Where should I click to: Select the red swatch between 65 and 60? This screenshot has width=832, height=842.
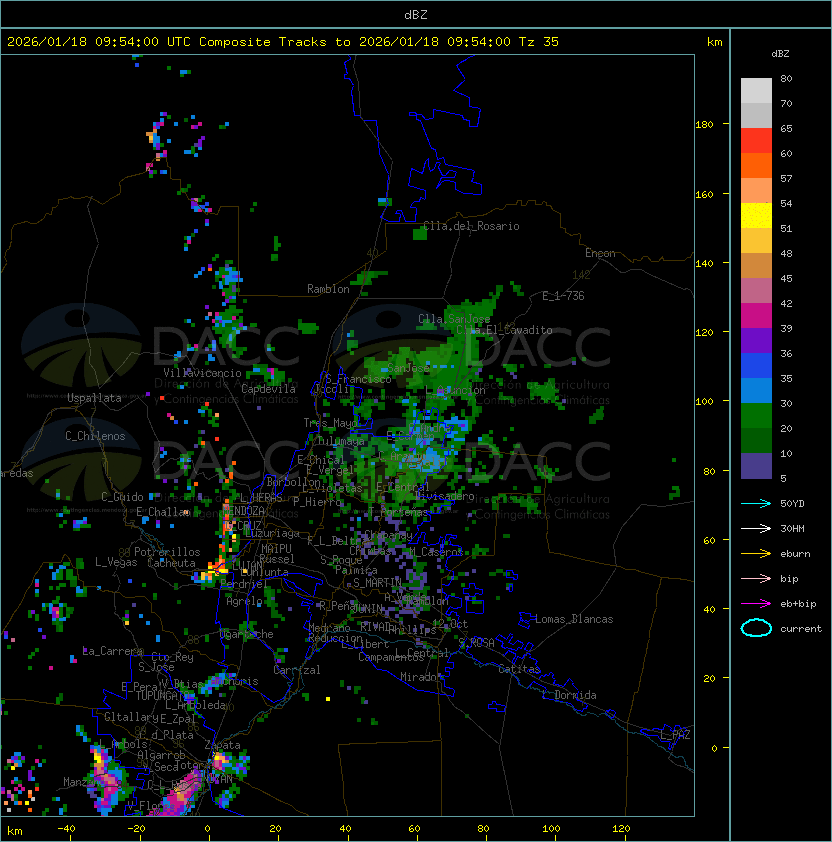coord(756,141)
